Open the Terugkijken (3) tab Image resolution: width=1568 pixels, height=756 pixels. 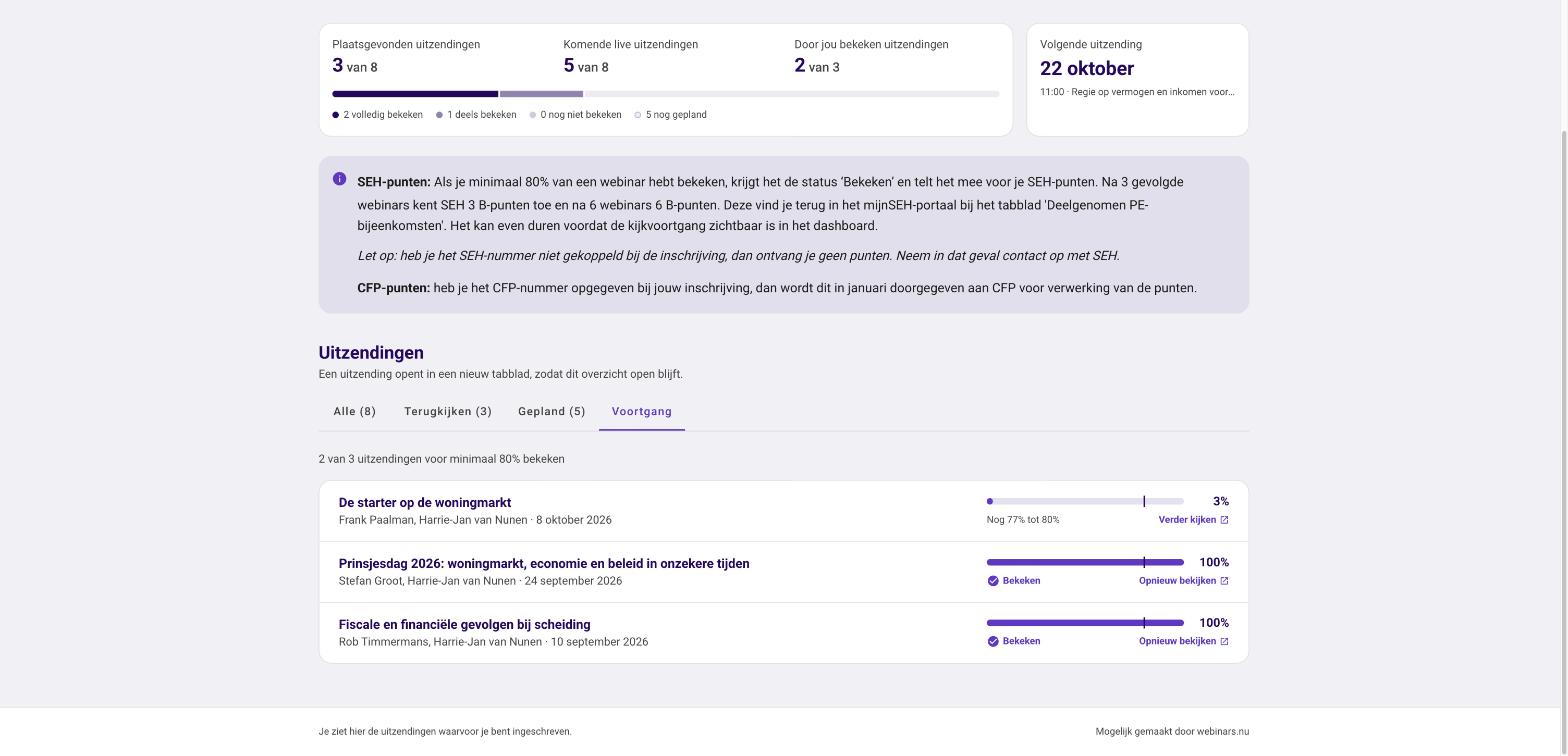coord(448,412)
